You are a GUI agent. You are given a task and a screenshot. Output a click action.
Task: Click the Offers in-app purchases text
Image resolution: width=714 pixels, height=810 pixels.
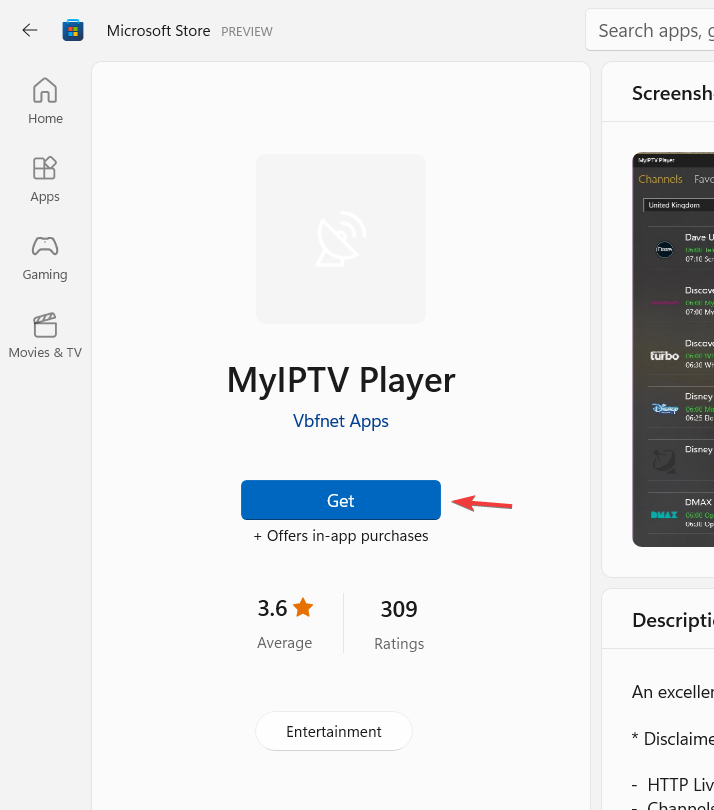coord(341,536)
